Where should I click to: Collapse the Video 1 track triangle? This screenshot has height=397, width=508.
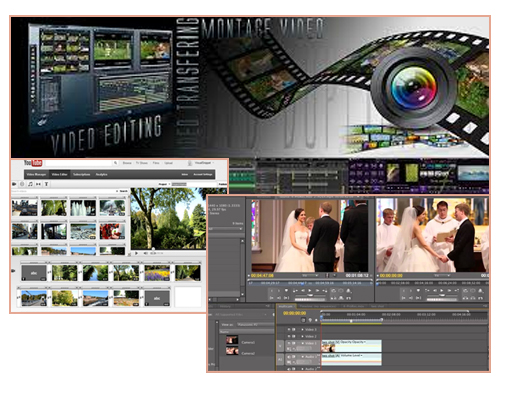point(302,343)
